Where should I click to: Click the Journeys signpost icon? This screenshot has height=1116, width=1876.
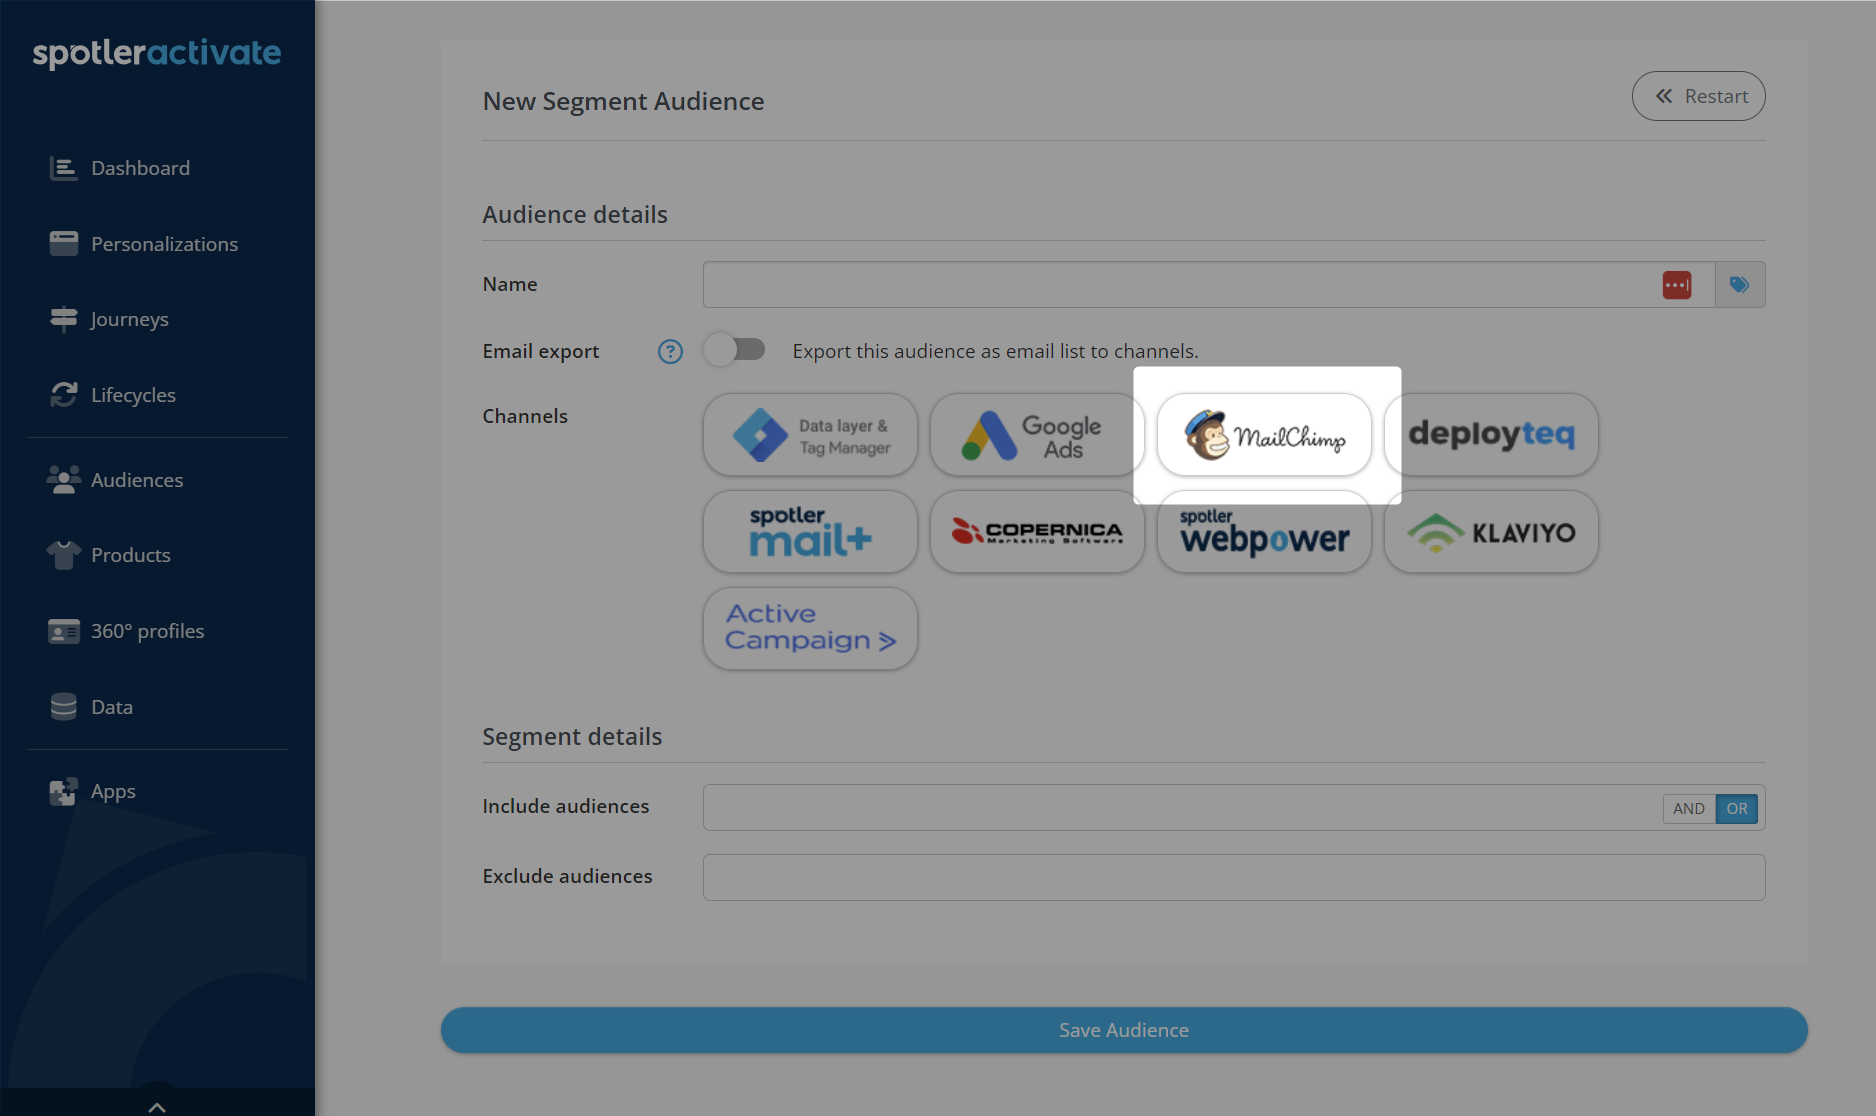(63, 319)
